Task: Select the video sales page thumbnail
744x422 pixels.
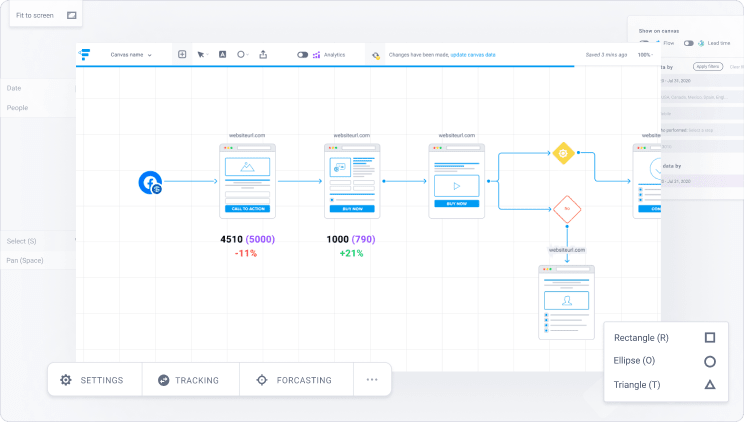Action: coord(456,181)
